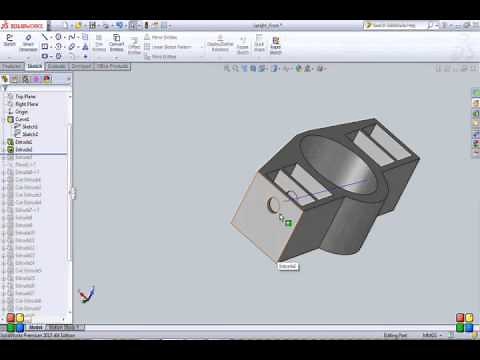Screen dimensions: 480x360
Task: Click Display/Delete Relations tool
Action: [x=220, y=43]
